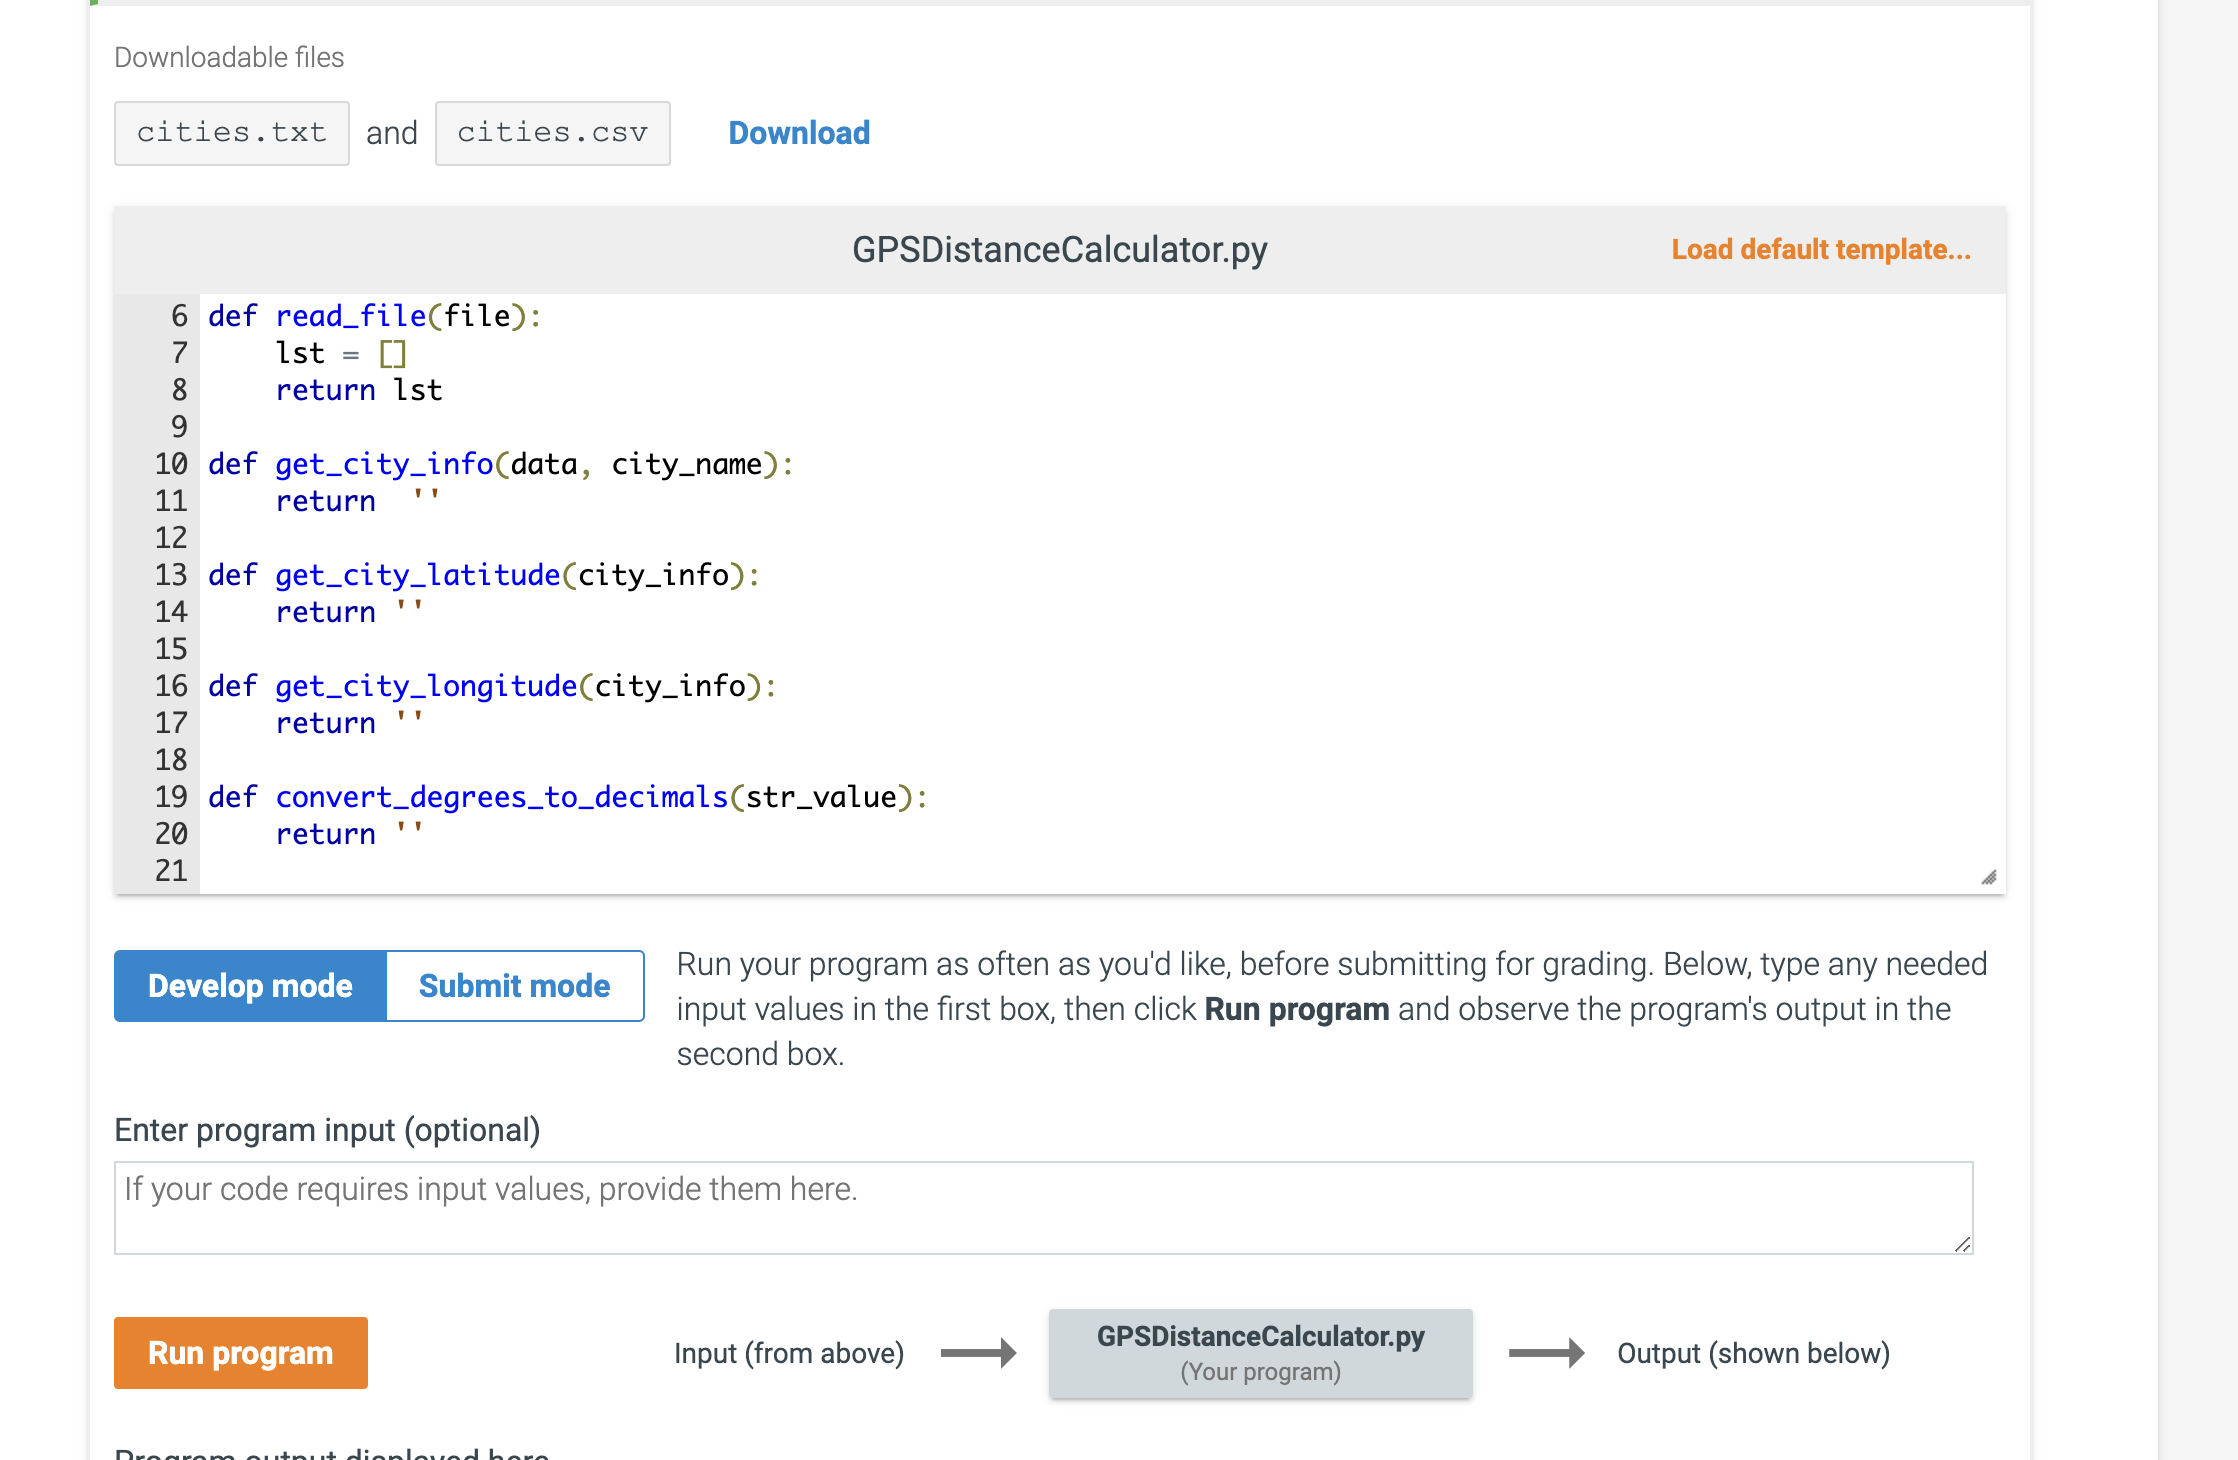Click the arrow before Output (shown below)
2238x1460 pixels.
tap(1546, 1353)
